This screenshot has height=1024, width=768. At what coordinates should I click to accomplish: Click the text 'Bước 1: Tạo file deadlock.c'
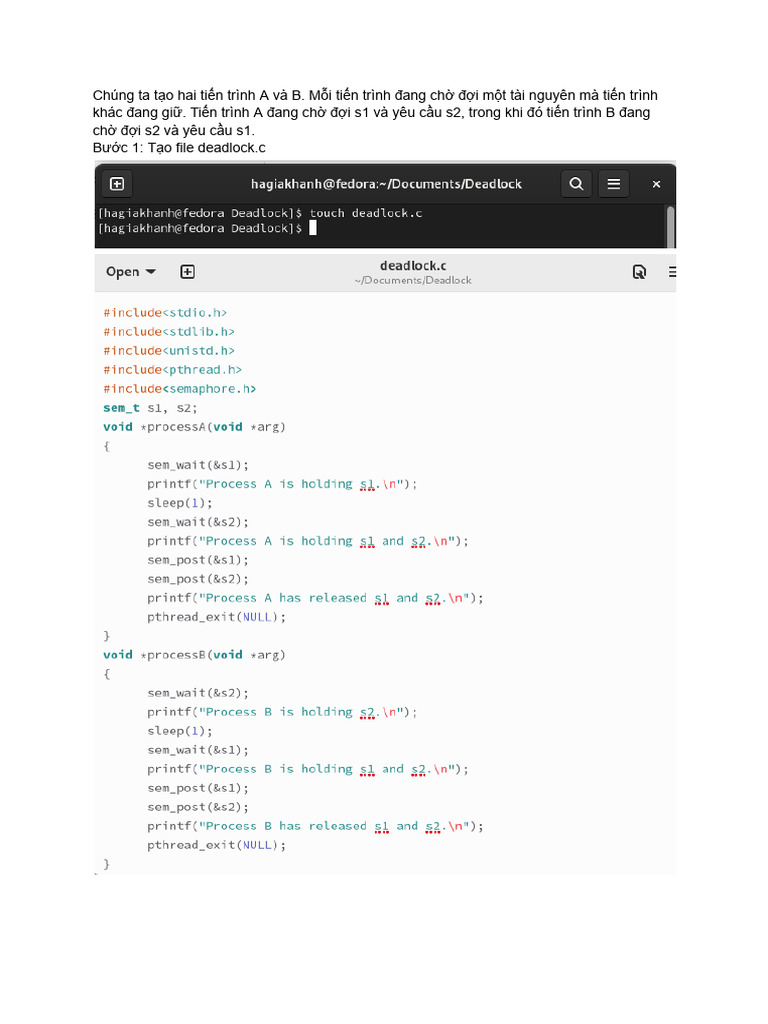[x=179, y=148]
